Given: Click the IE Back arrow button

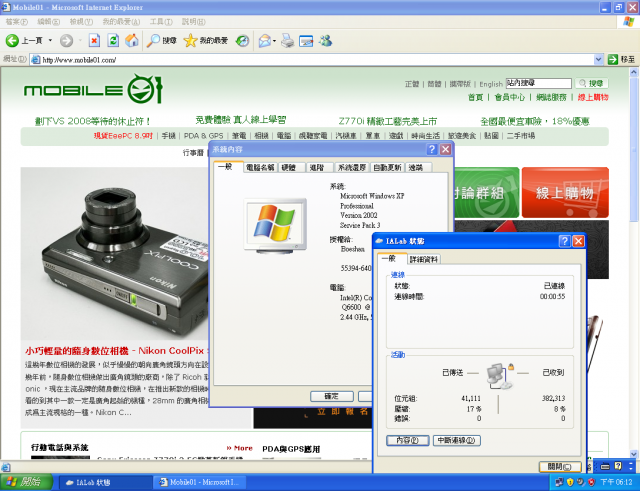Looking at the screenshot, I should [x=12, y=40].
